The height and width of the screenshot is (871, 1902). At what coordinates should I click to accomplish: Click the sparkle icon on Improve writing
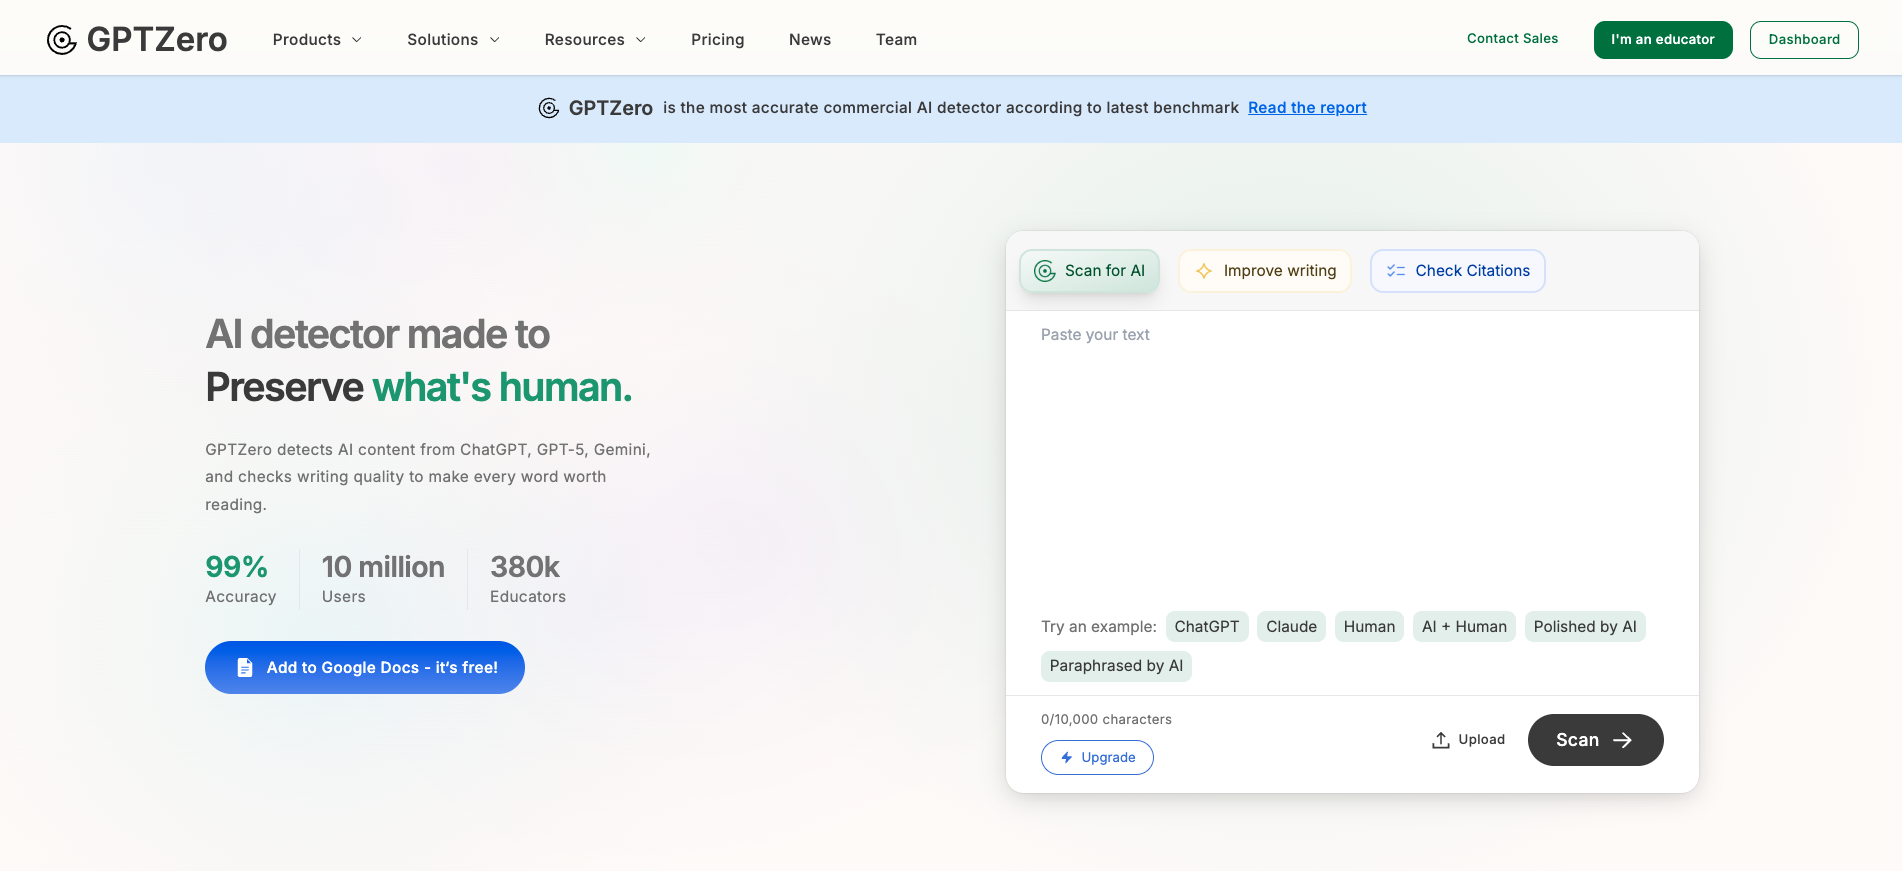click(x=1204, y=271)
